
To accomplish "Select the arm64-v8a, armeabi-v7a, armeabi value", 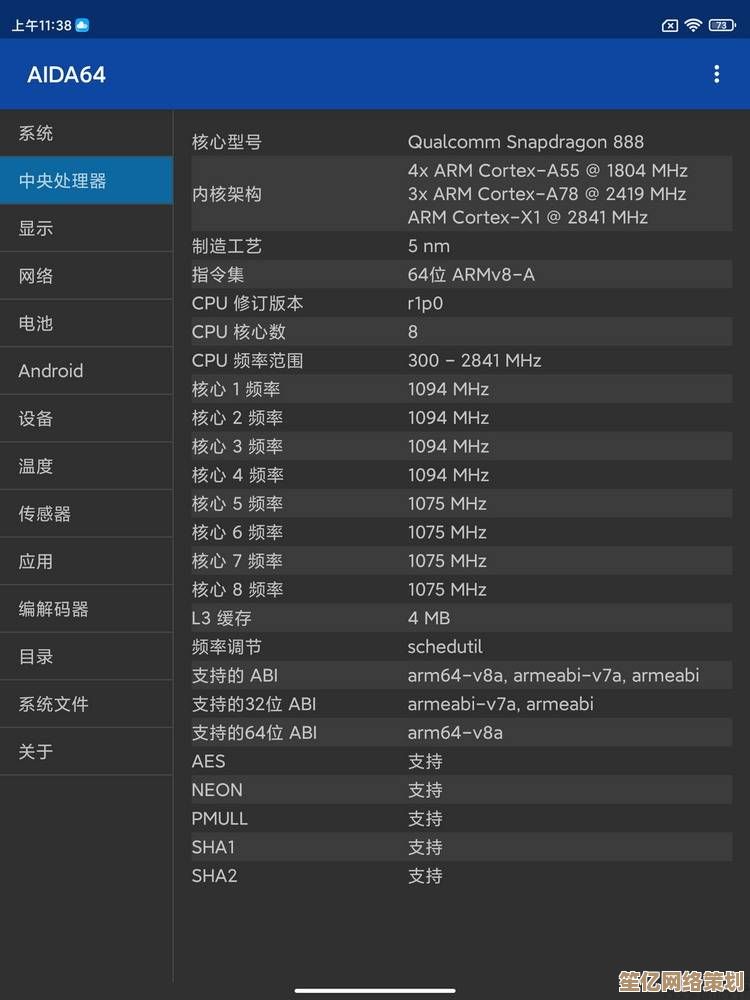I will coord(553,675).
